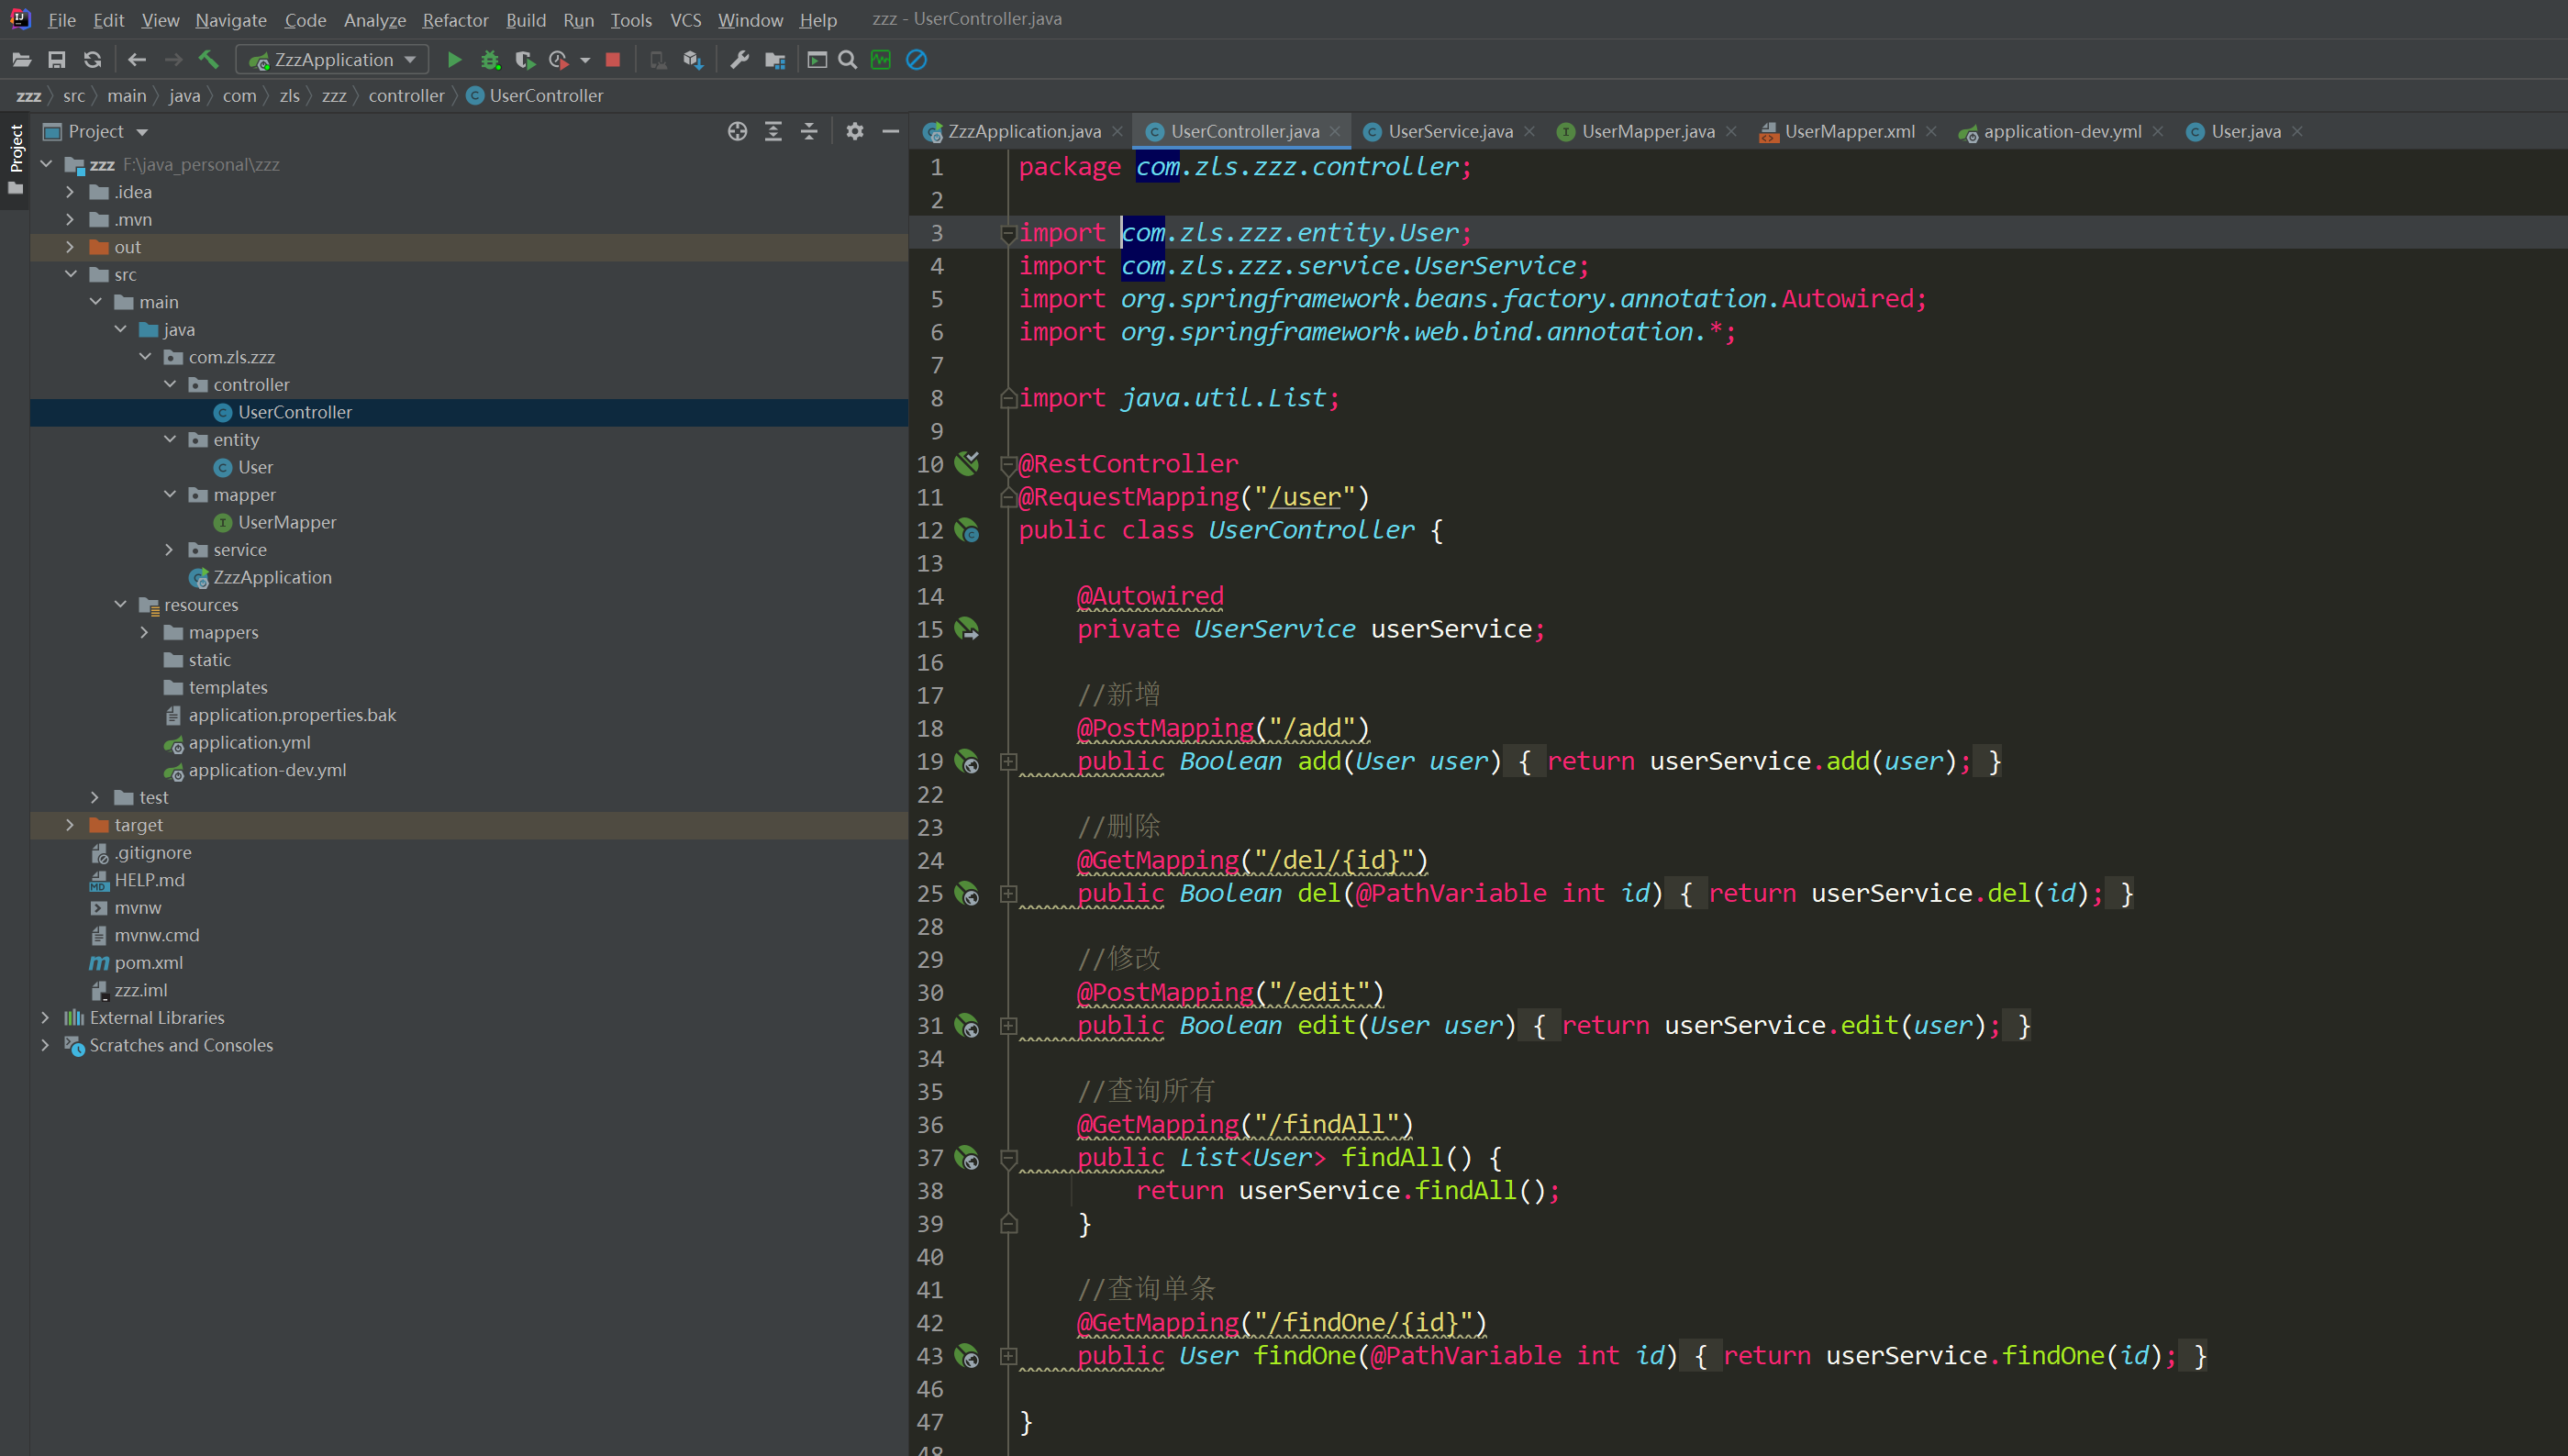The width and height of the screenshot is (2568, 1456).
Task: Switch to the UserMapper.xml tab
Action: coord(1848,131)
